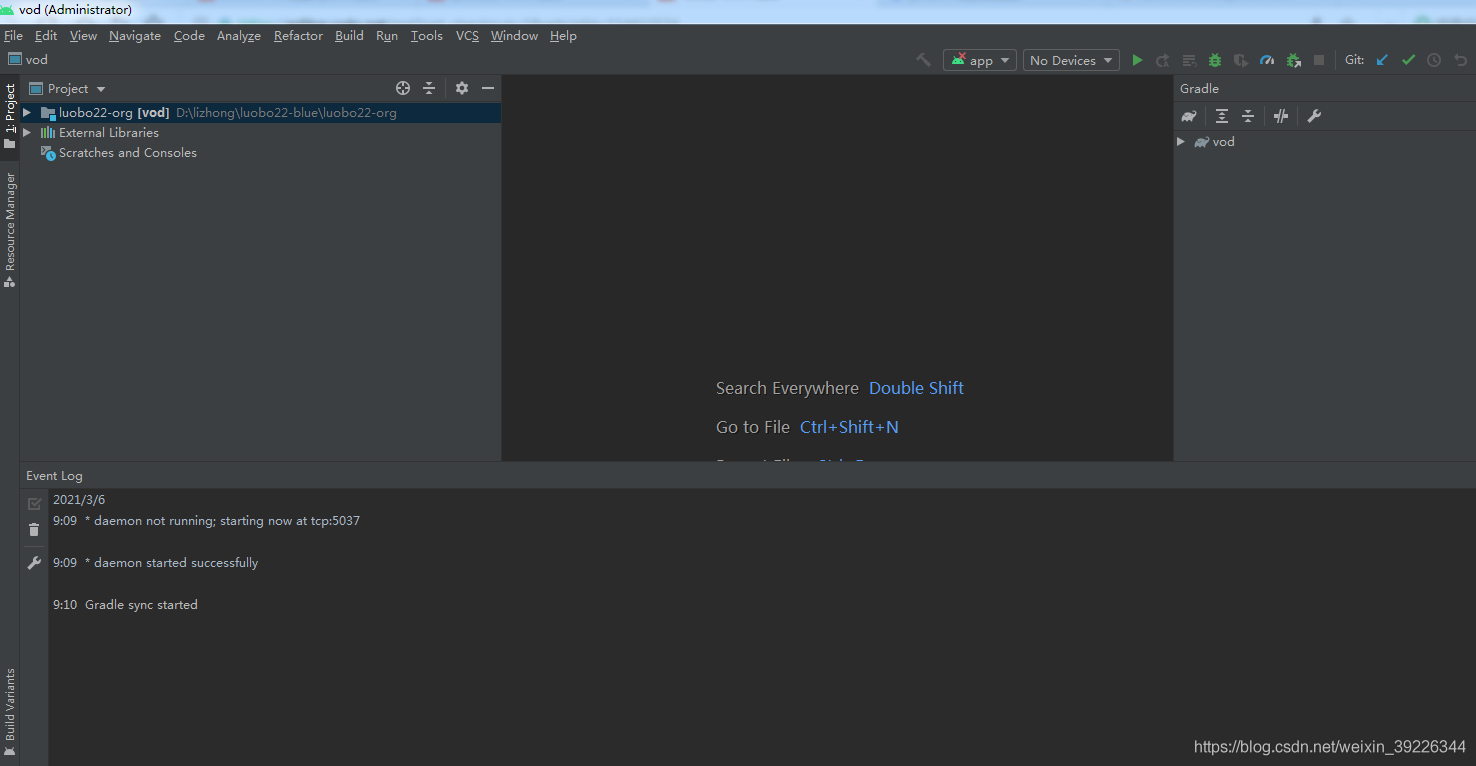Open the Analyze menu
The width and height of the screenshot is (1476, 766).
pyautogui.click(x=239, y=36)
